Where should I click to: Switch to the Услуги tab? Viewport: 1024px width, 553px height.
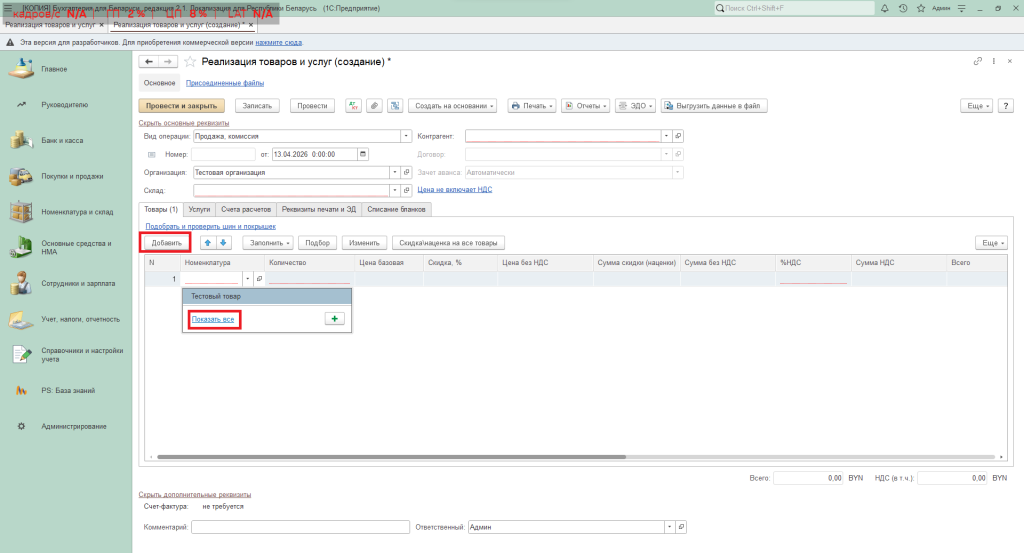click(199, 209)
